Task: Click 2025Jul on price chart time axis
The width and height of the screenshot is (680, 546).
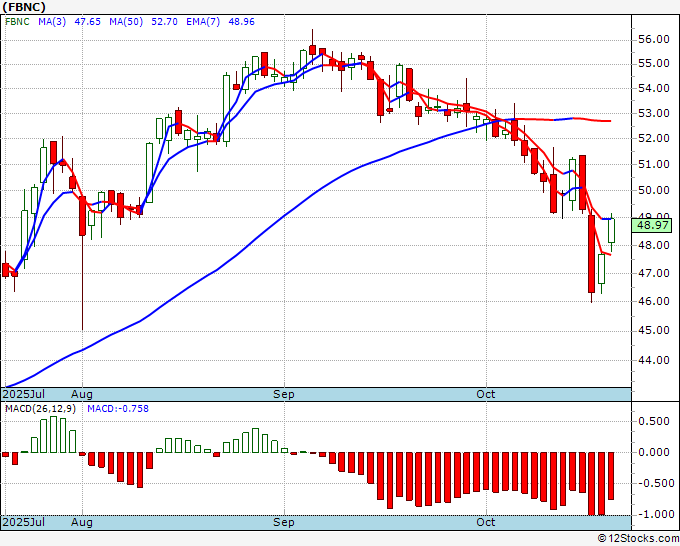Action: coord(24,394)
